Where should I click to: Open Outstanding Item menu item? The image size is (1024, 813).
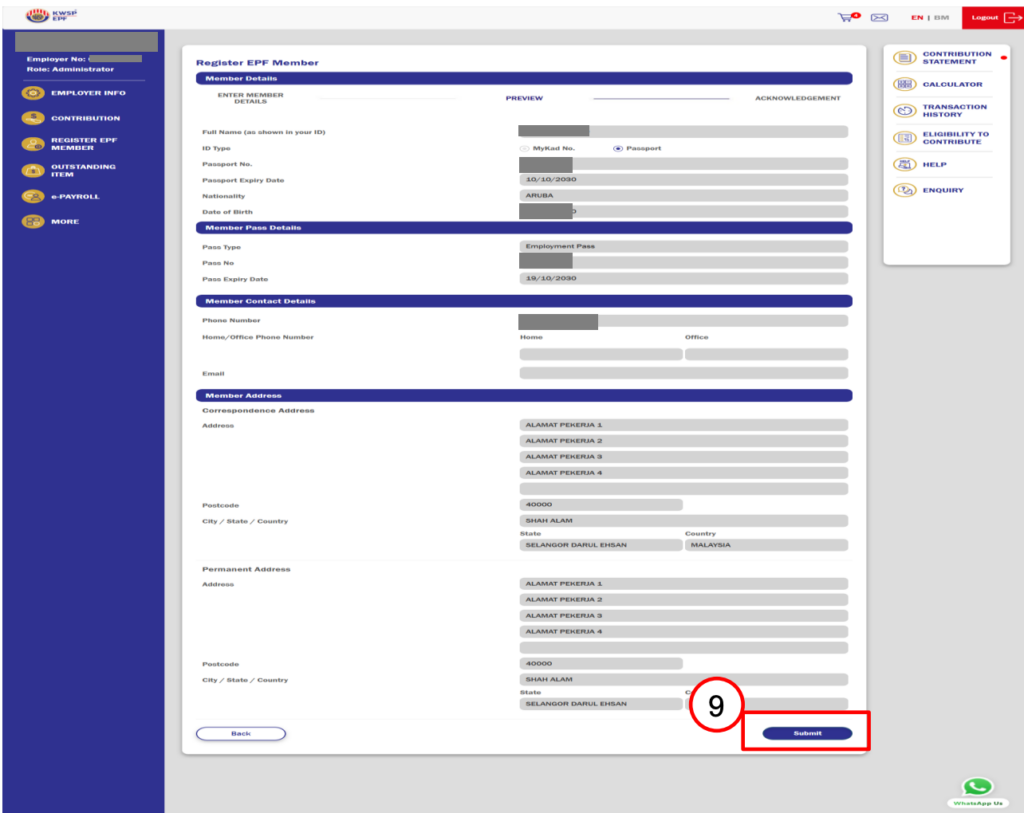83,170
